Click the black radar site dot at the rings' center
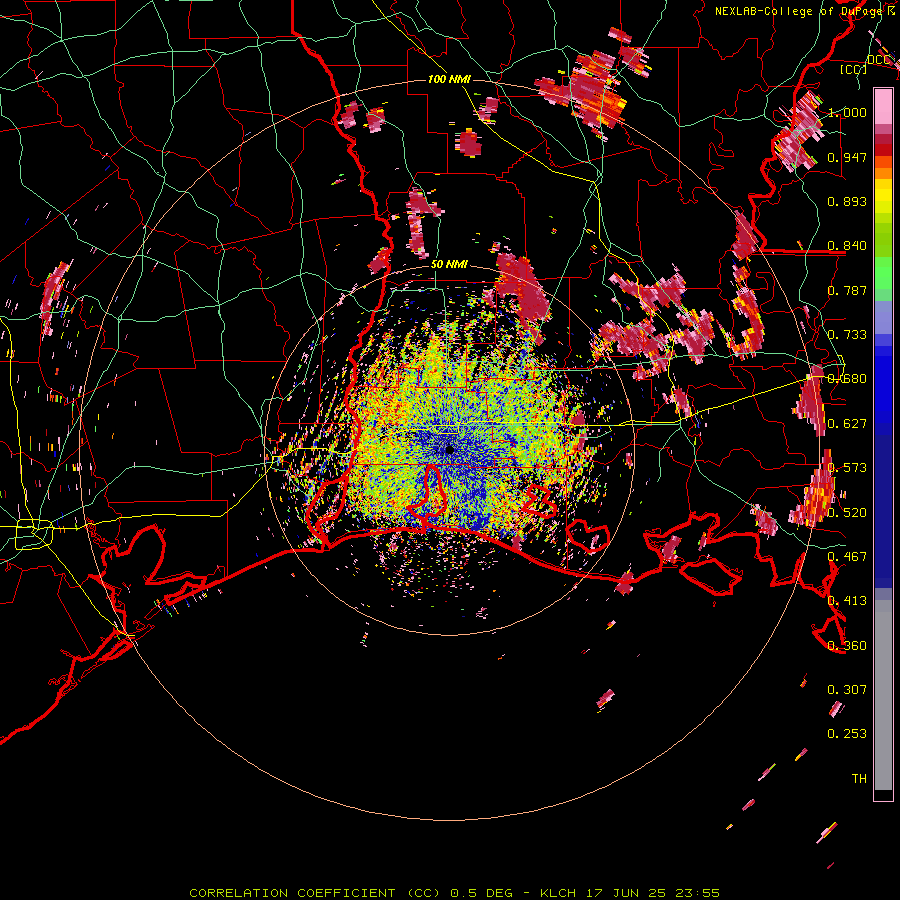 tap(449, 449)
